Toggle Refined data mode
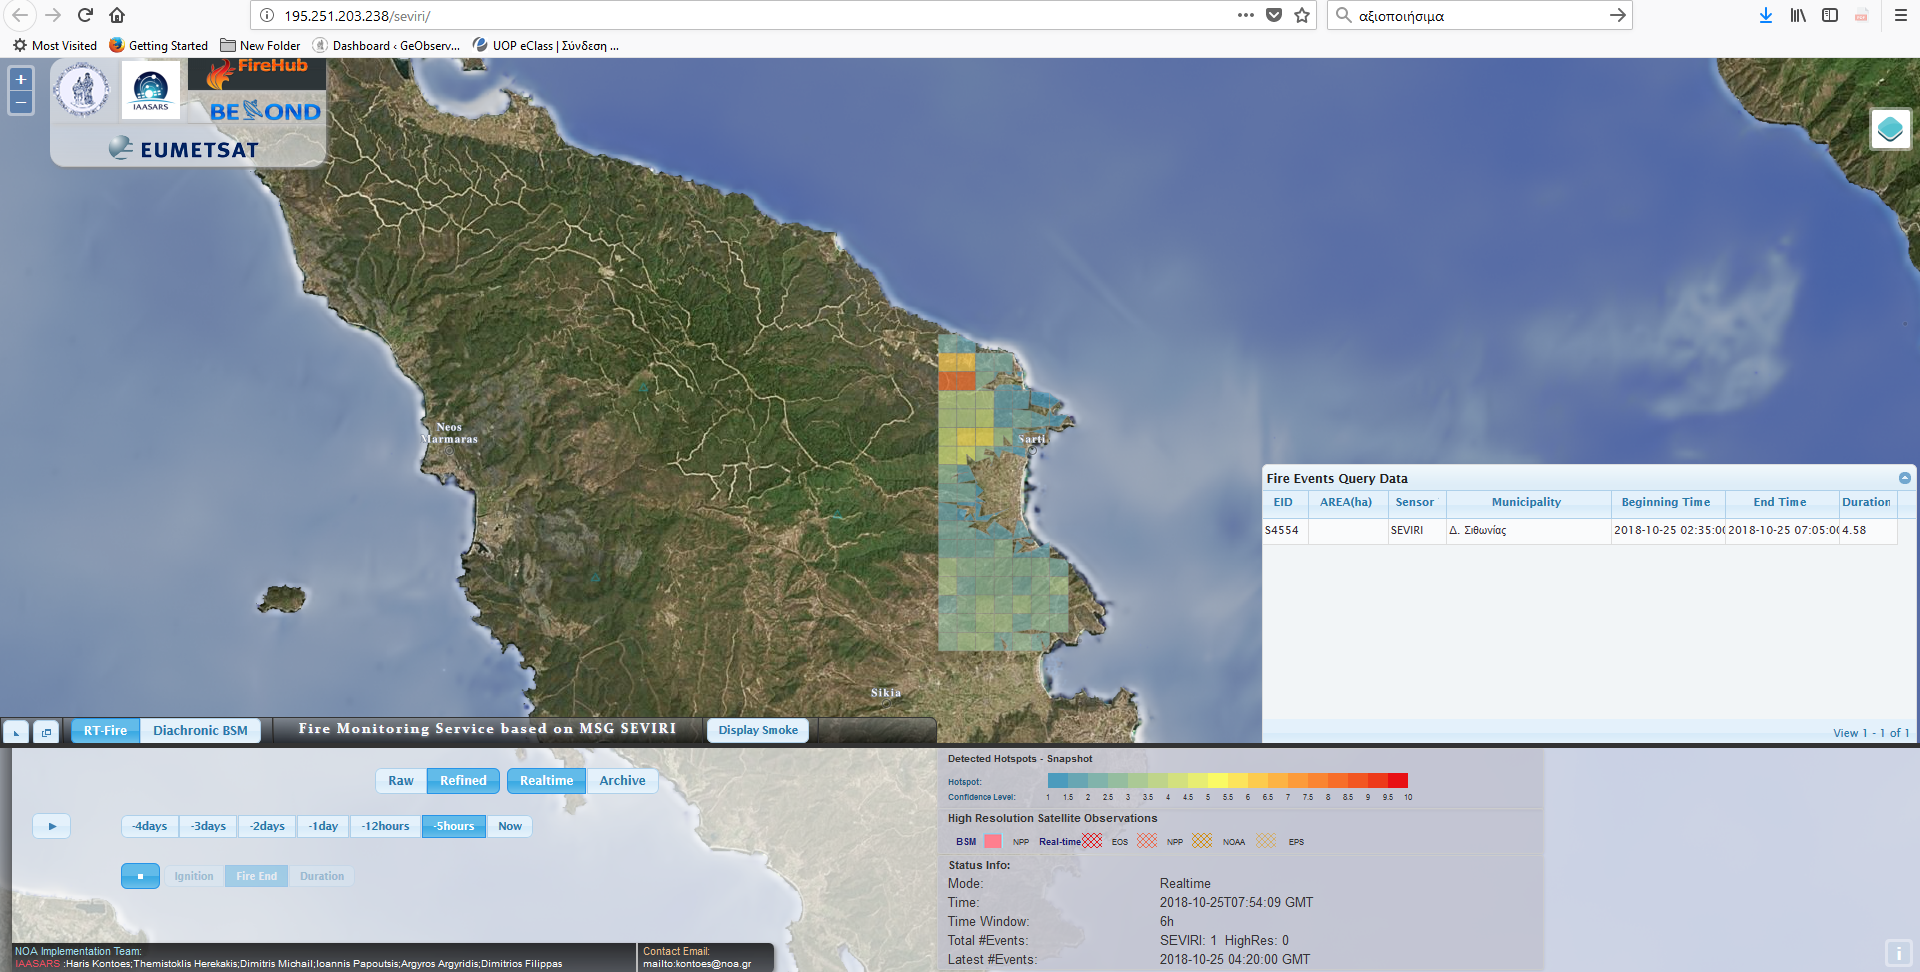 pyautogui.click(x=463, y=781)
